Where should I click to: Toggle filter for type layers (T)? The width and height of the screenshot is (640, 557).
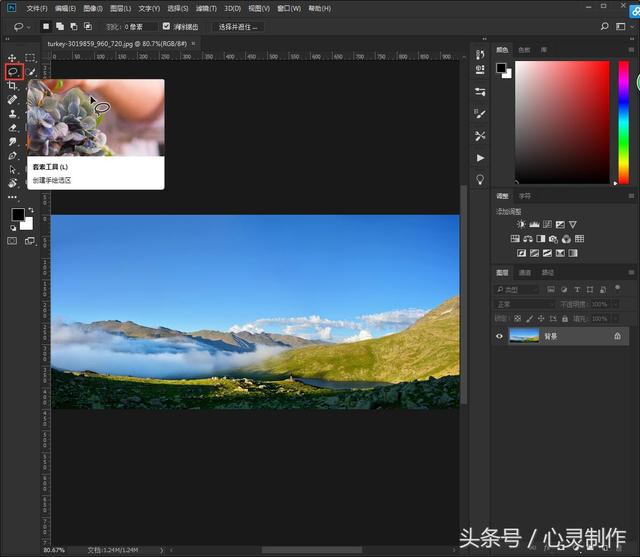click(577, 290)
